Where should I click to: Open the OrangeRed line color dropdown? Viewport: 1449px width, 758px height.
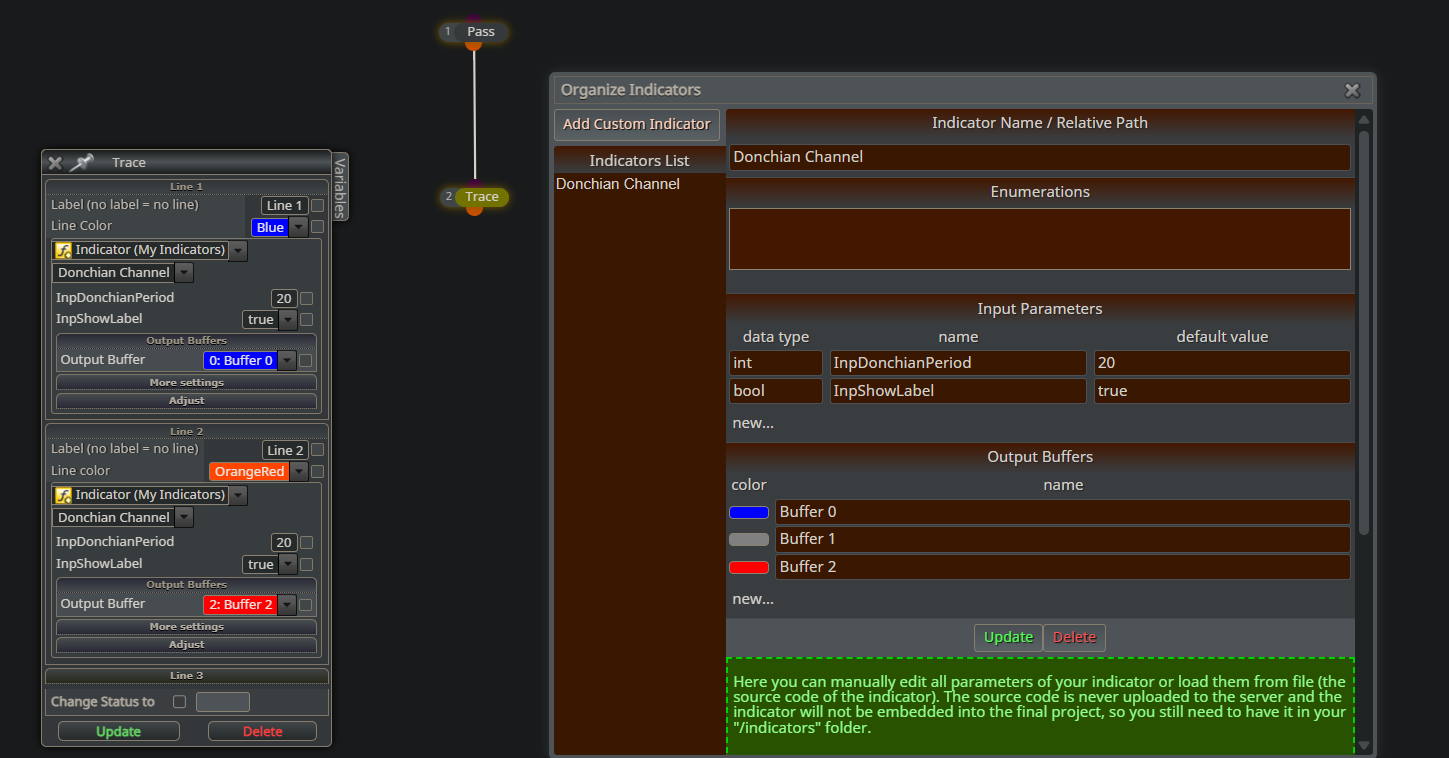pyautogui.click(x=298, y=471)
